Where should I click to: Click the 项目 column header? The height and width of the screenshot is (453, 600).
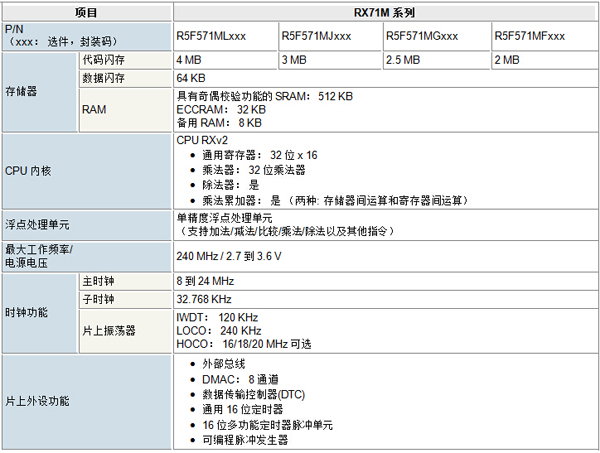[87, 12]
